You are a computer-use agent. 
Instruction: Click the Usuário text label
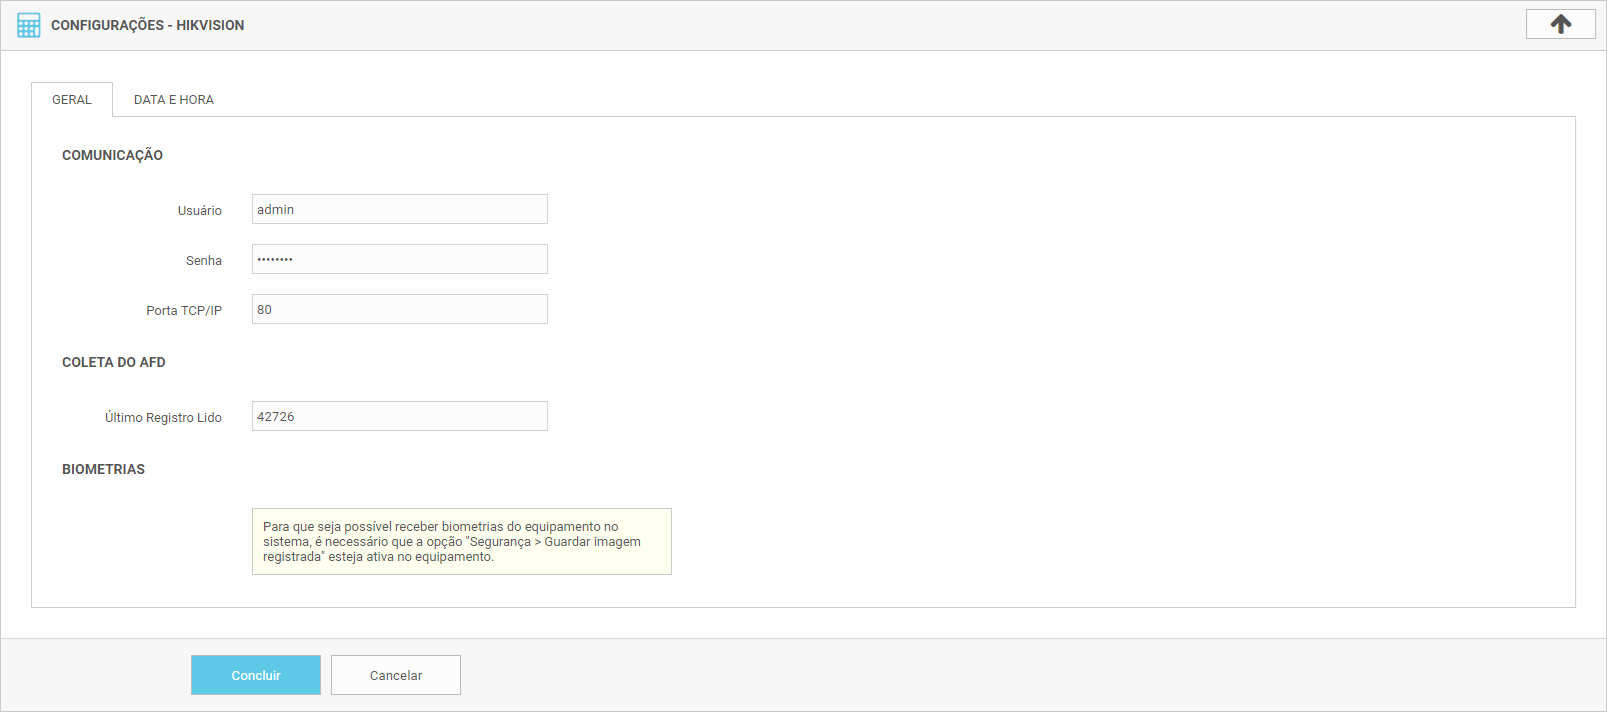click(x=199, y=211)
